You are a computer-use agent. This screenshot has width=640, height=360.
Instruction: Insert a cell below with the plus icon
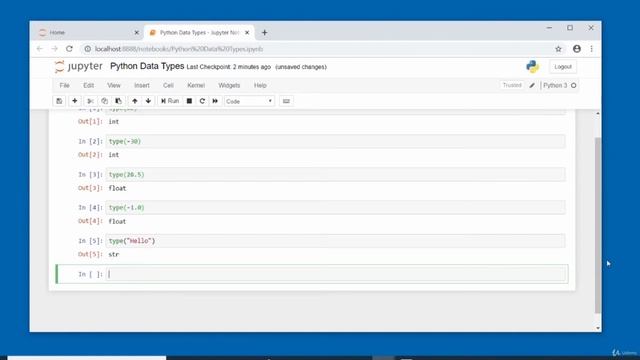[75, 101]
